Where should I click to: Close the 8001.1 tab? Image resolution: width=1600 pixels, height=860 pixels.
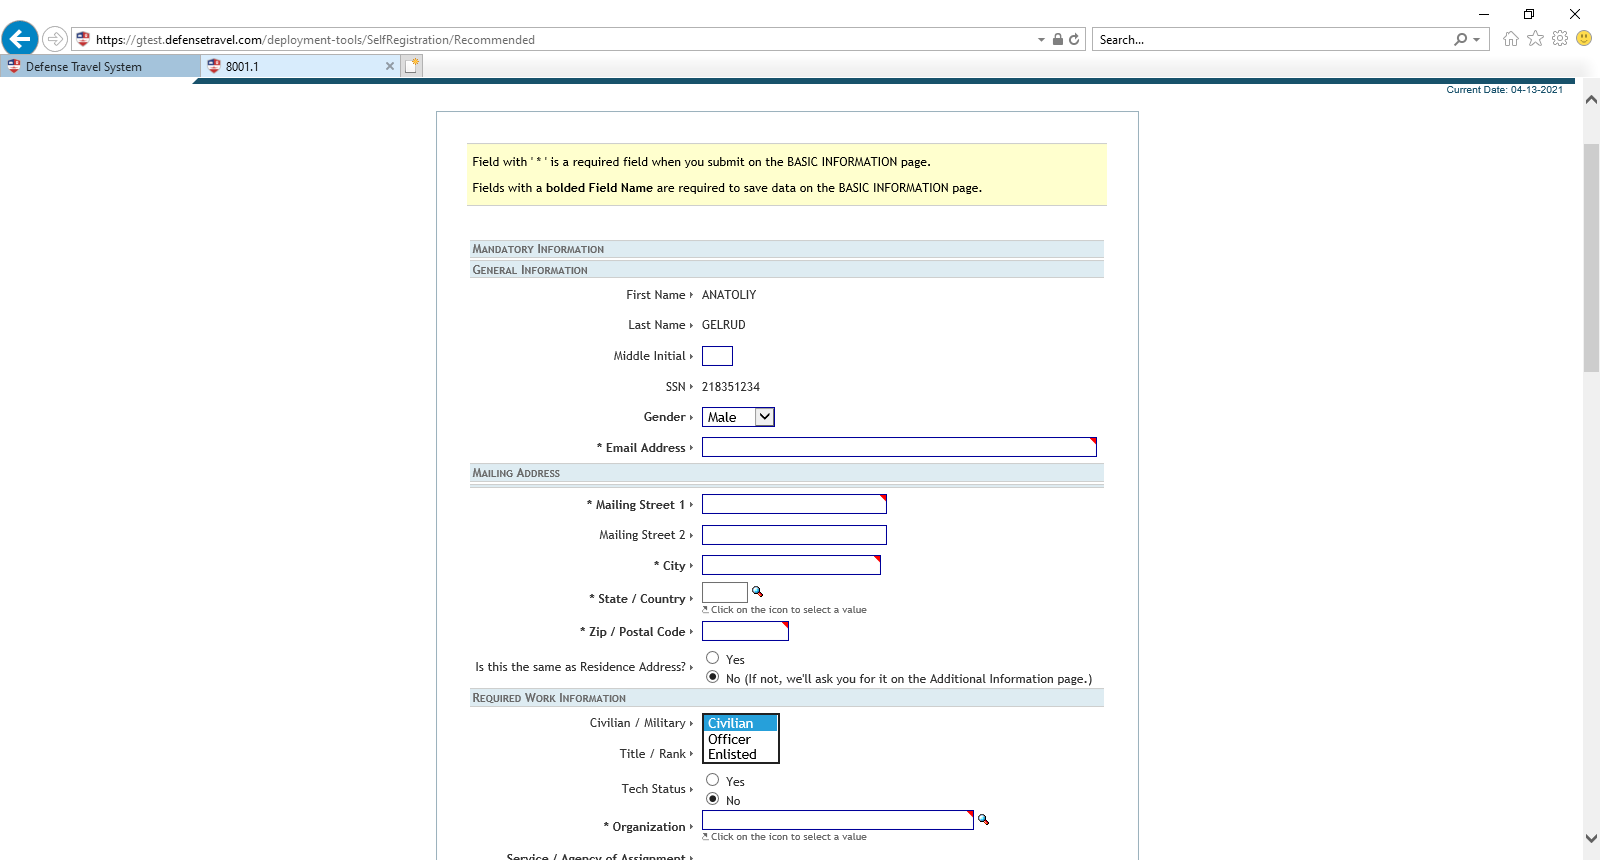390,66
